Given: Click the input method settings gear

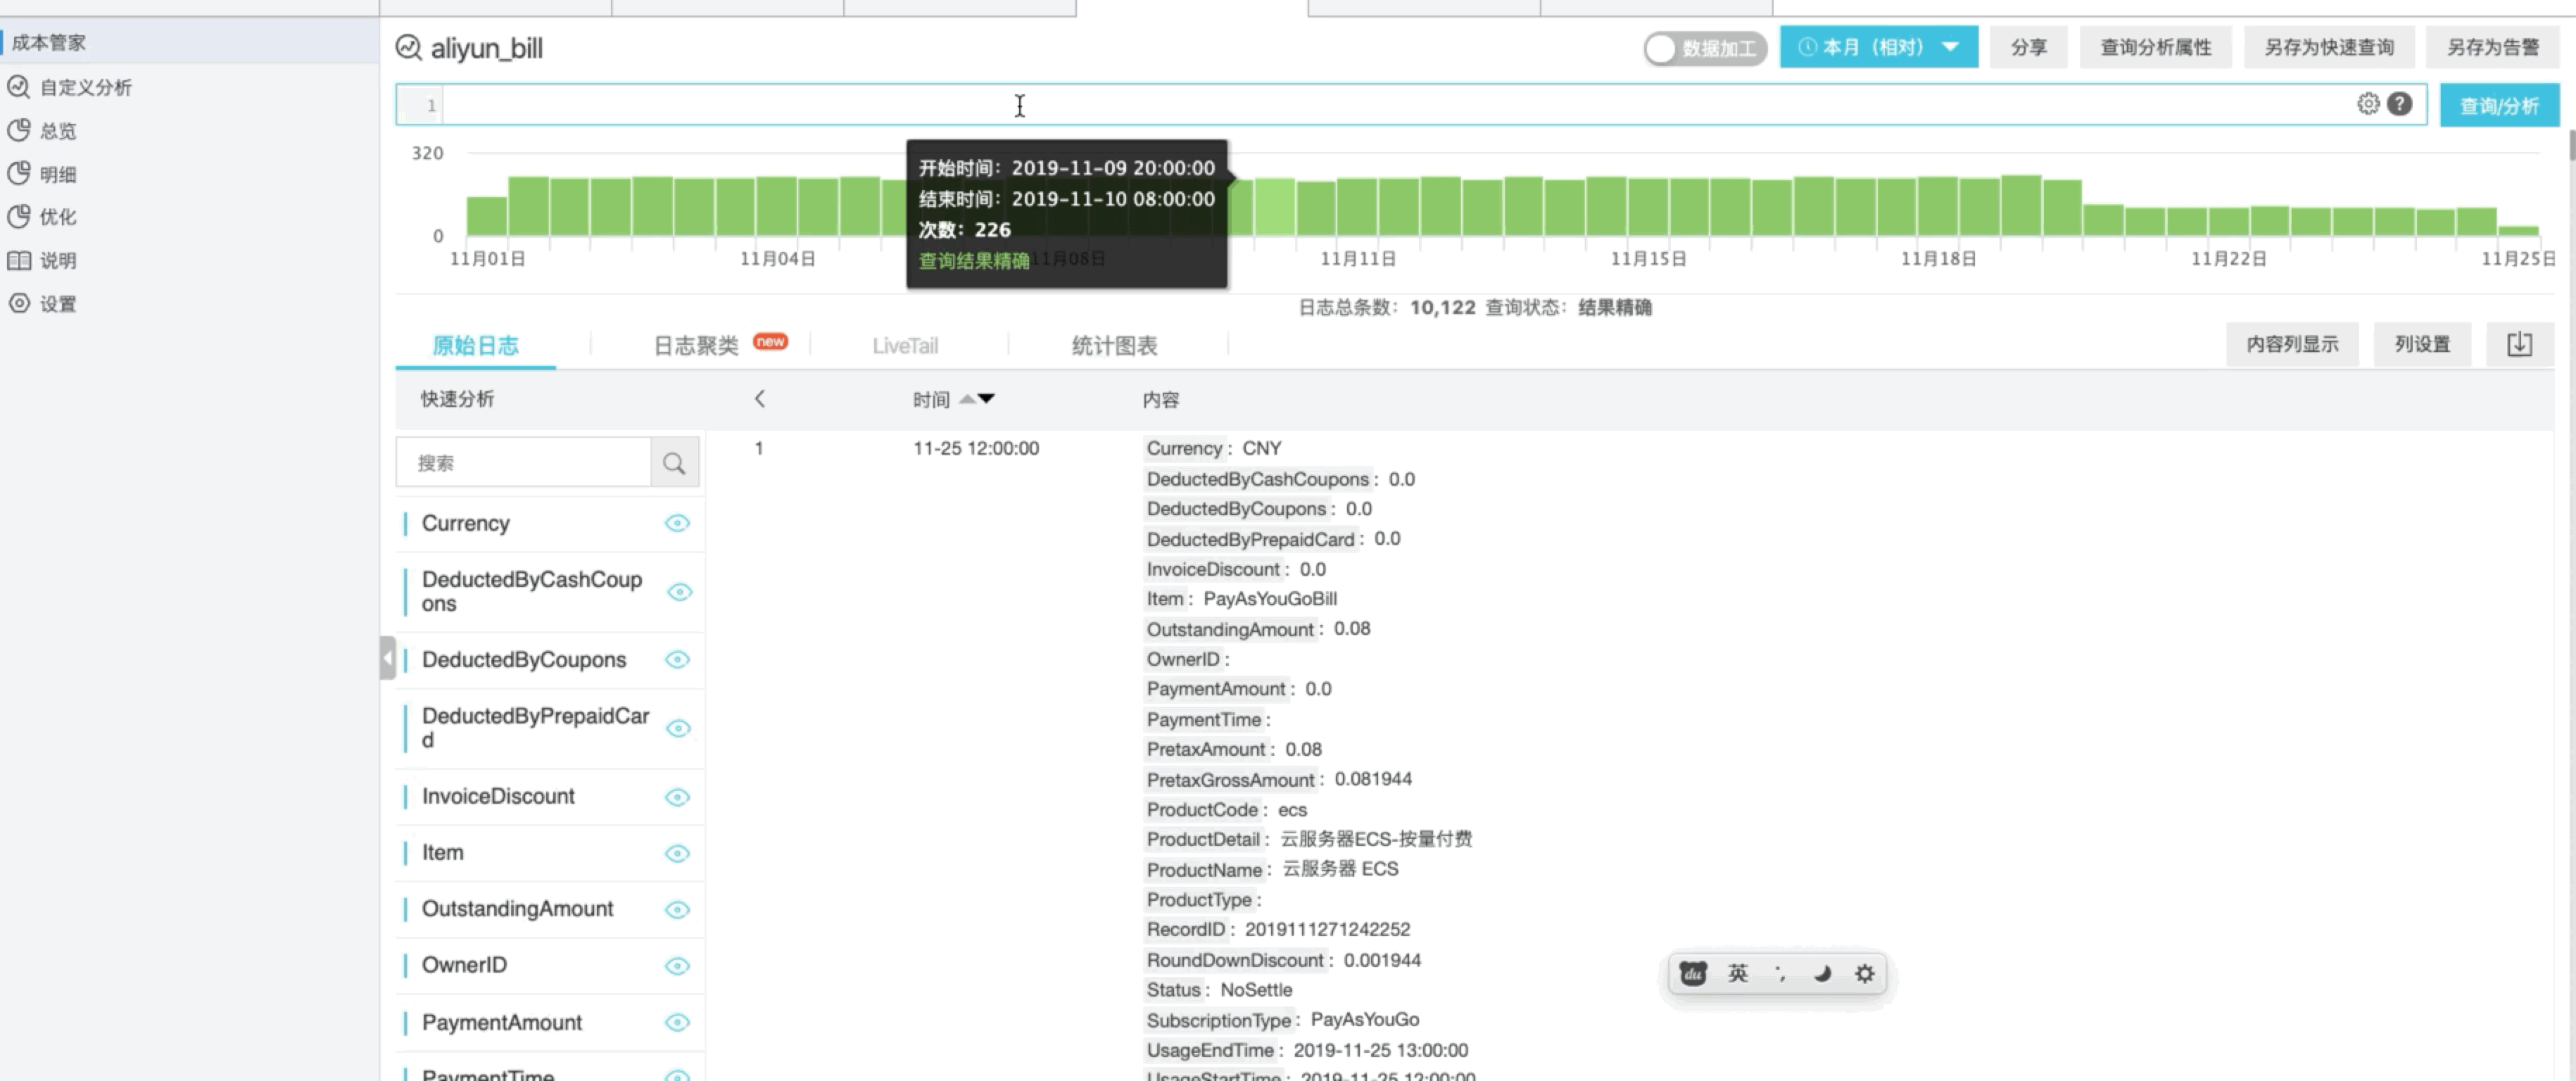Looking at the screenshot, I should (1864, 973).
